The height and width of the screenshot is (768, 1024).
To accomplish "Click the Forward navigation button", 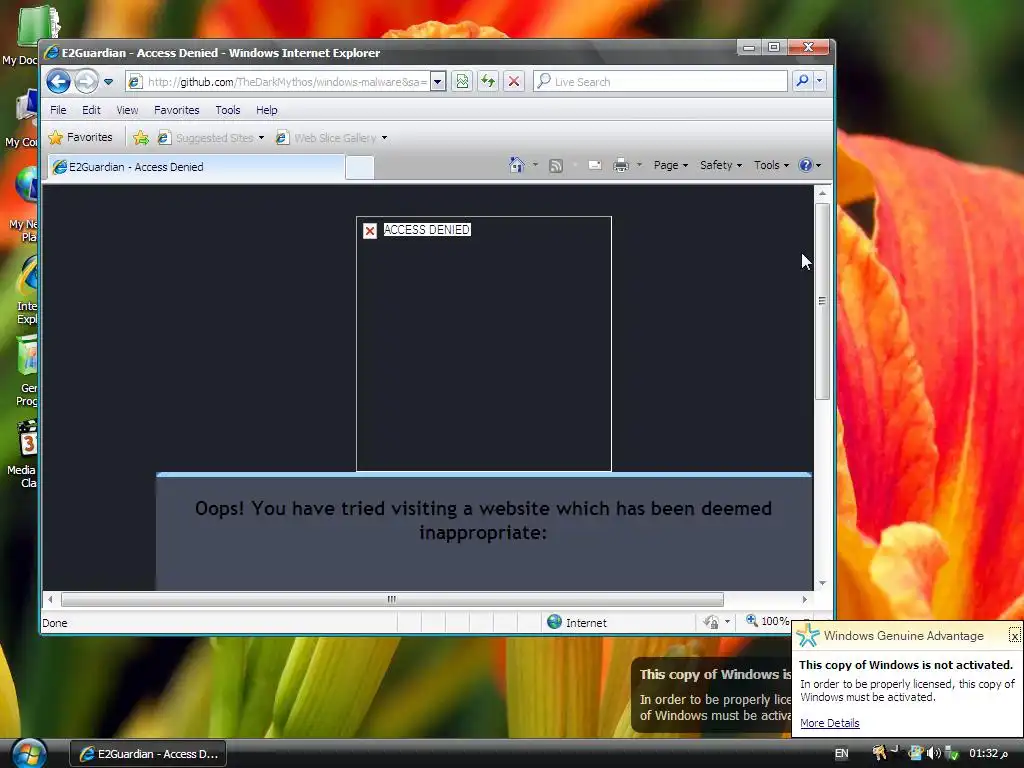I will [86, 82].
